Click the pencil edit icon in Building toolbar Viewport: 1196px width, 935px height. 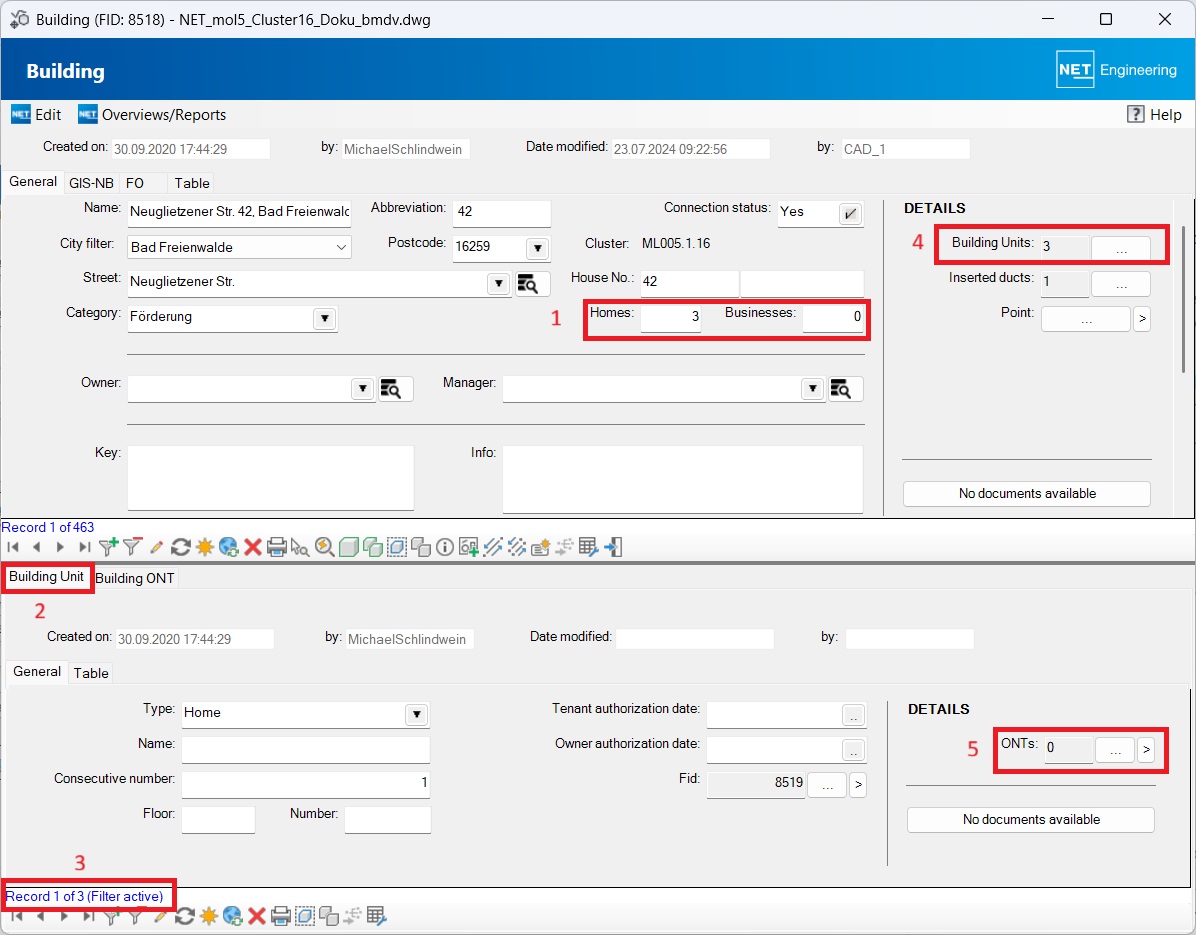coord(156,547)
